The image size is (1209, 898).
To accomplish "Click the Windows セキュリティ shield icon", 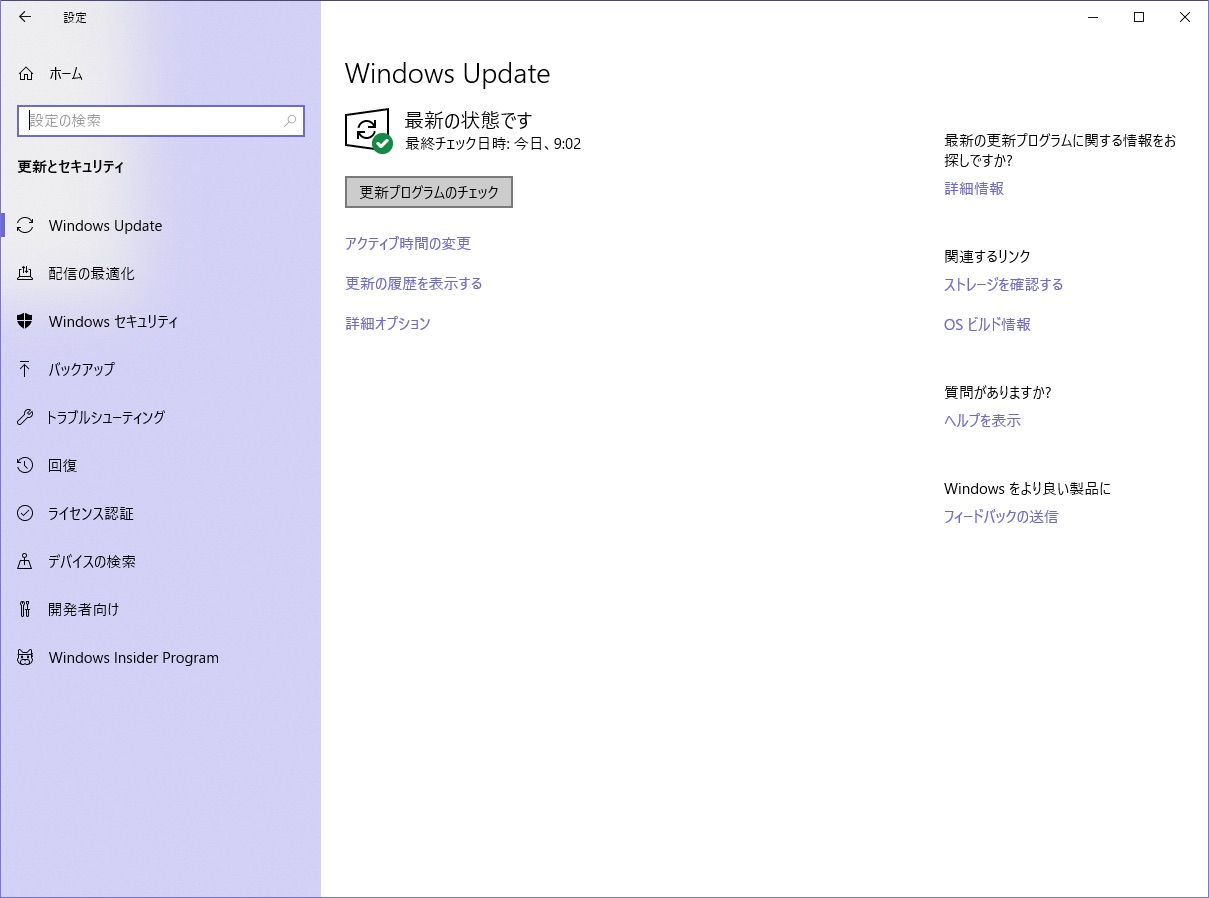I will [26, 322].
